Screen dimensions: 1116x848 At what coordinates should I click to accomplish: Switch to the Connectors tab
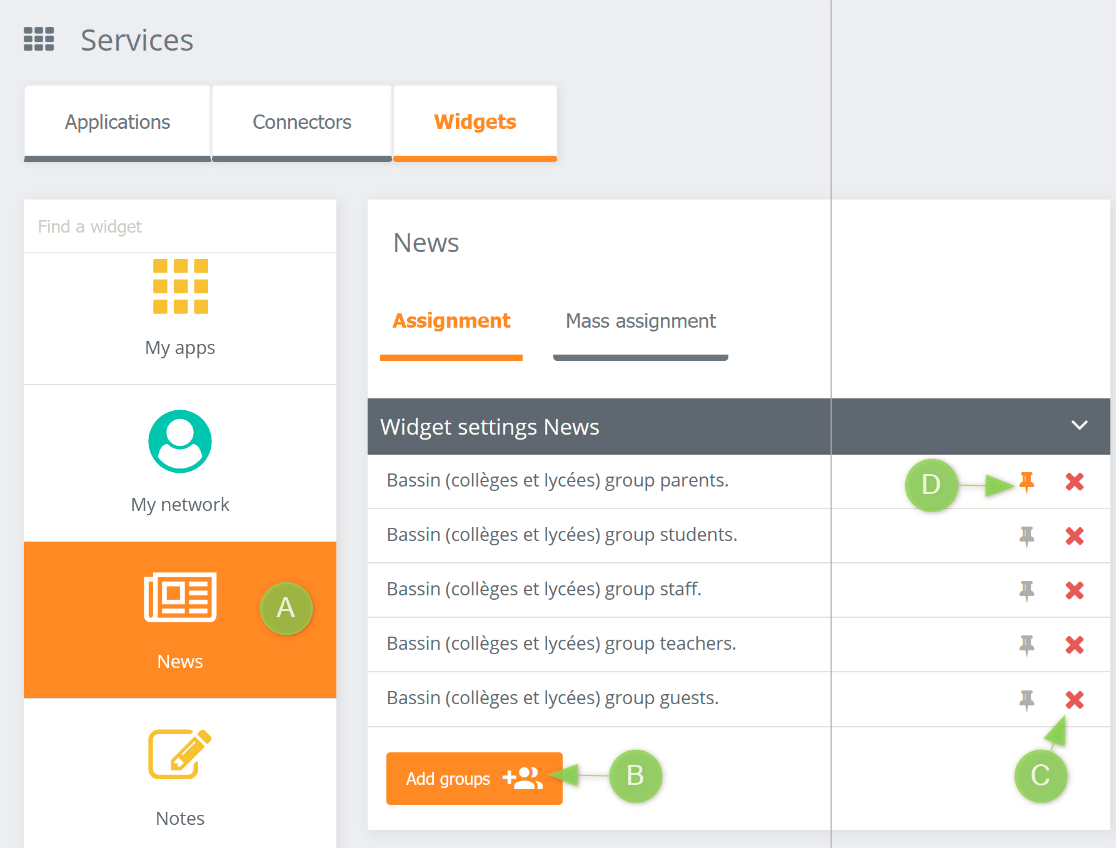301,122
